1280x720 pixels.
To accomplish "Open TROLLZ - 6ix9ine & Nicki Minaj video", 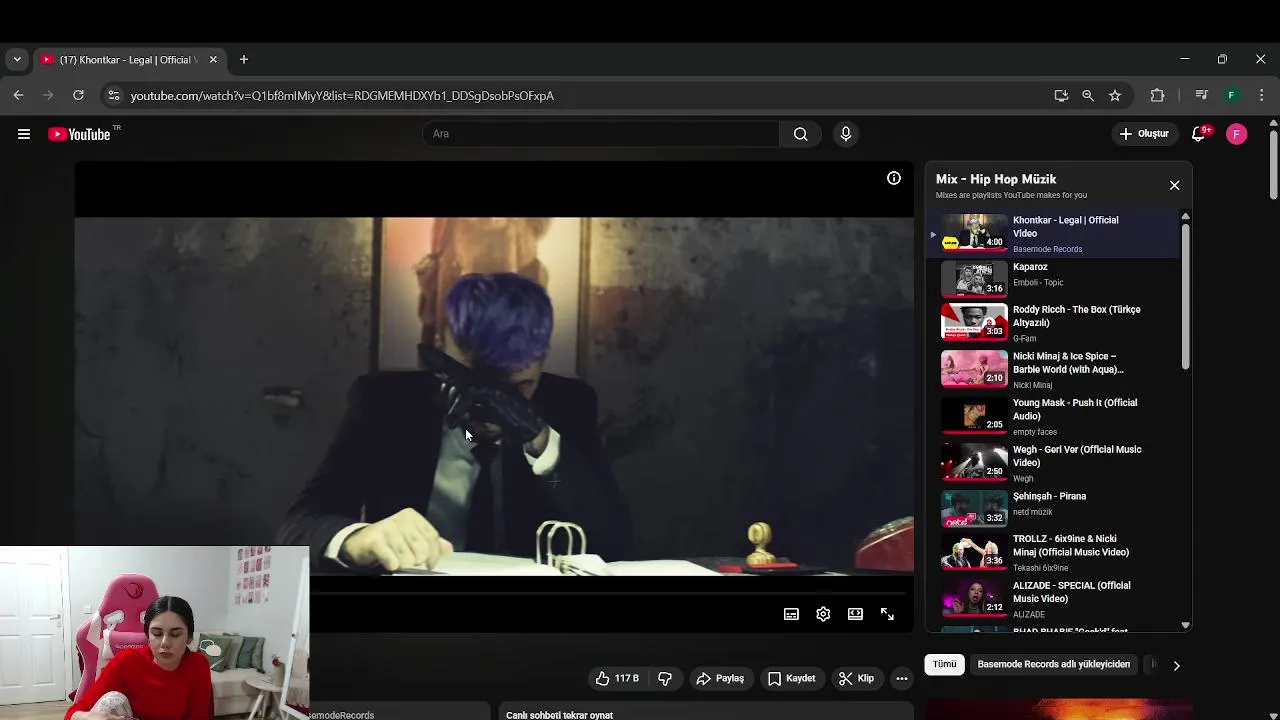I will click(1053, 553).
